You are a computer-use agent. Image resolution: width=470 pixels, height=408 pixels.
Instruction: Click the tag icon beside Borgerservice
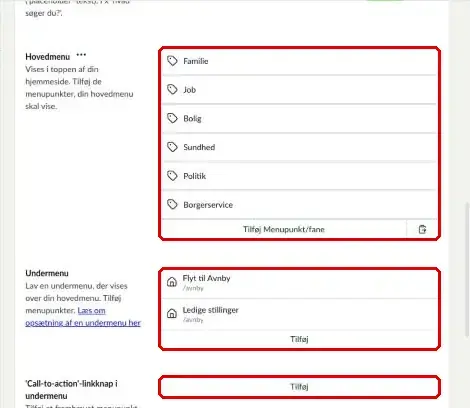click(172, 204)
